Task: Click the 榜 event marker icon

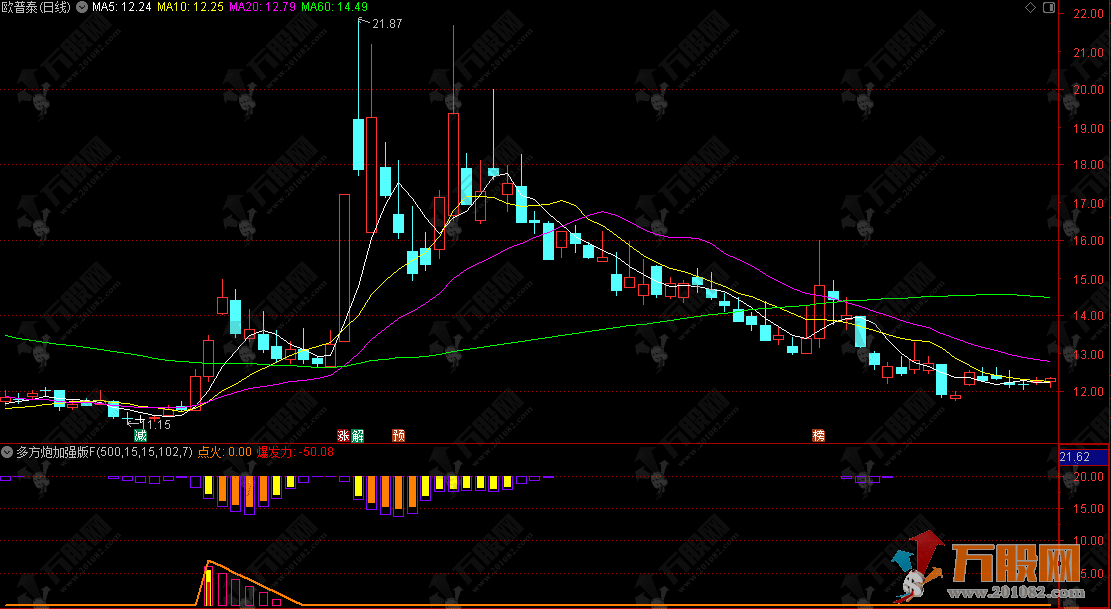Action: click(x=819, y=436)
